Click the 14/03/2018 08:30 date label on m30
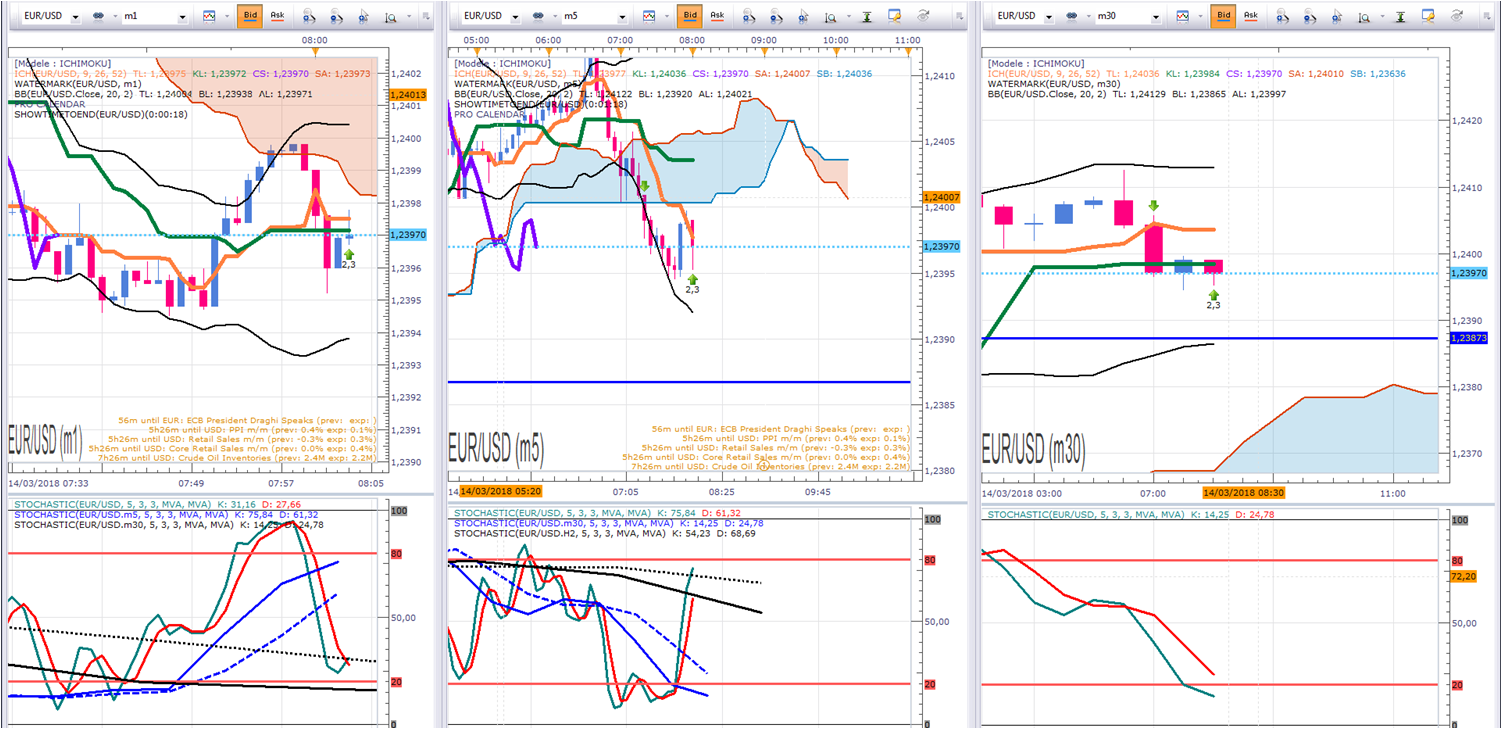 [1243, 493]
